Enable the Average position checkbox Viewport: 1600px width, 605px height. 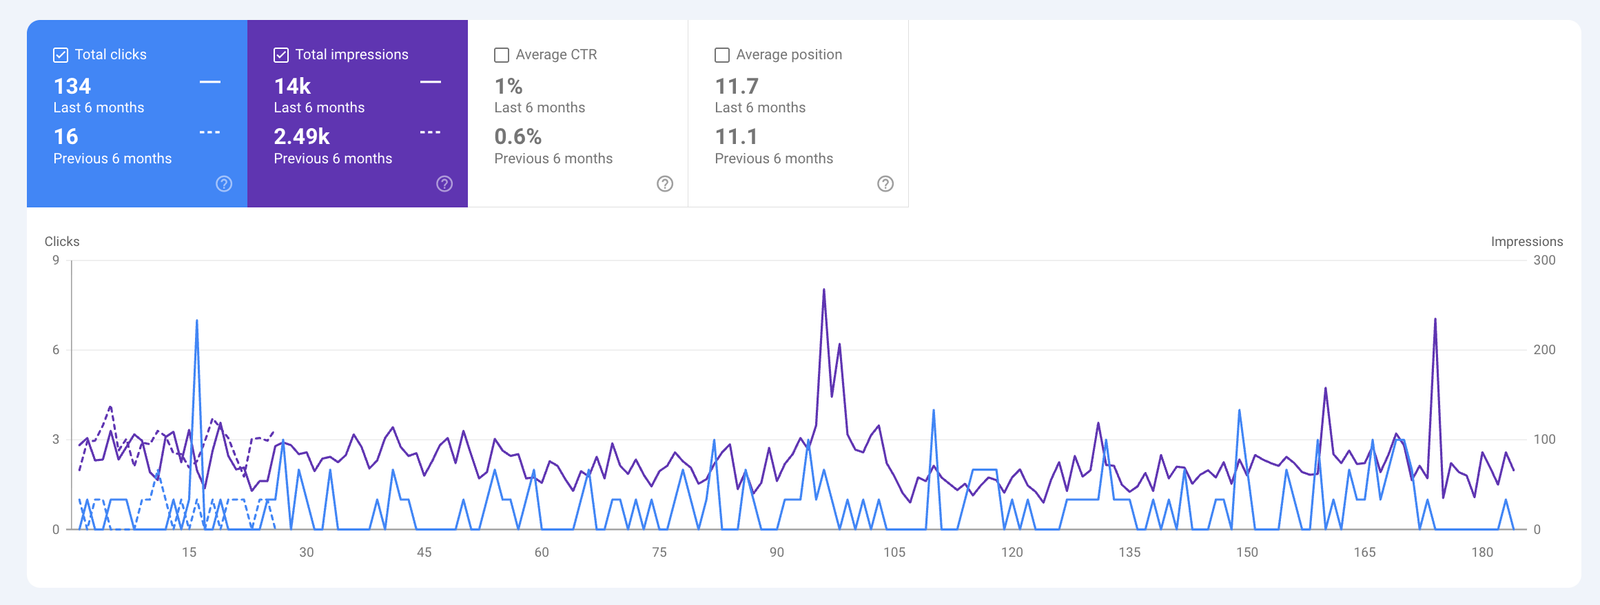pos(722,55)
